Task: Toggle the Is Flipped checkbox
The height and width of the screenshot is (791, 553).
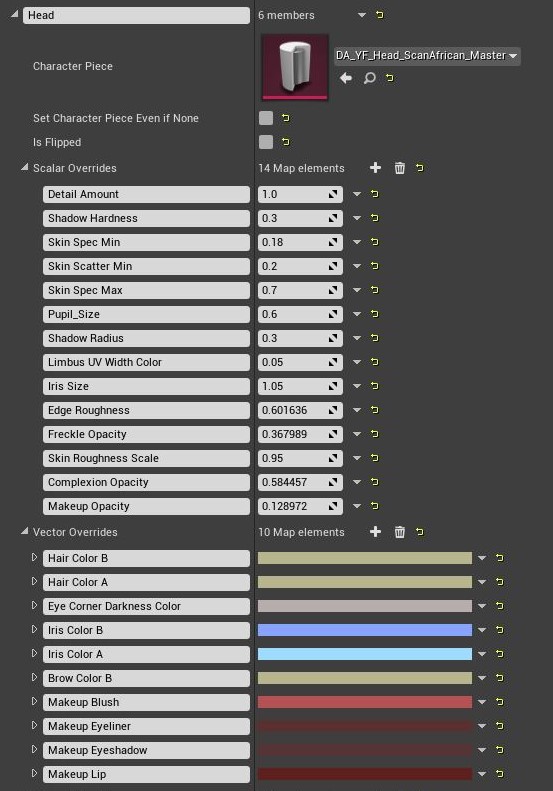Action: click(266, 142)
